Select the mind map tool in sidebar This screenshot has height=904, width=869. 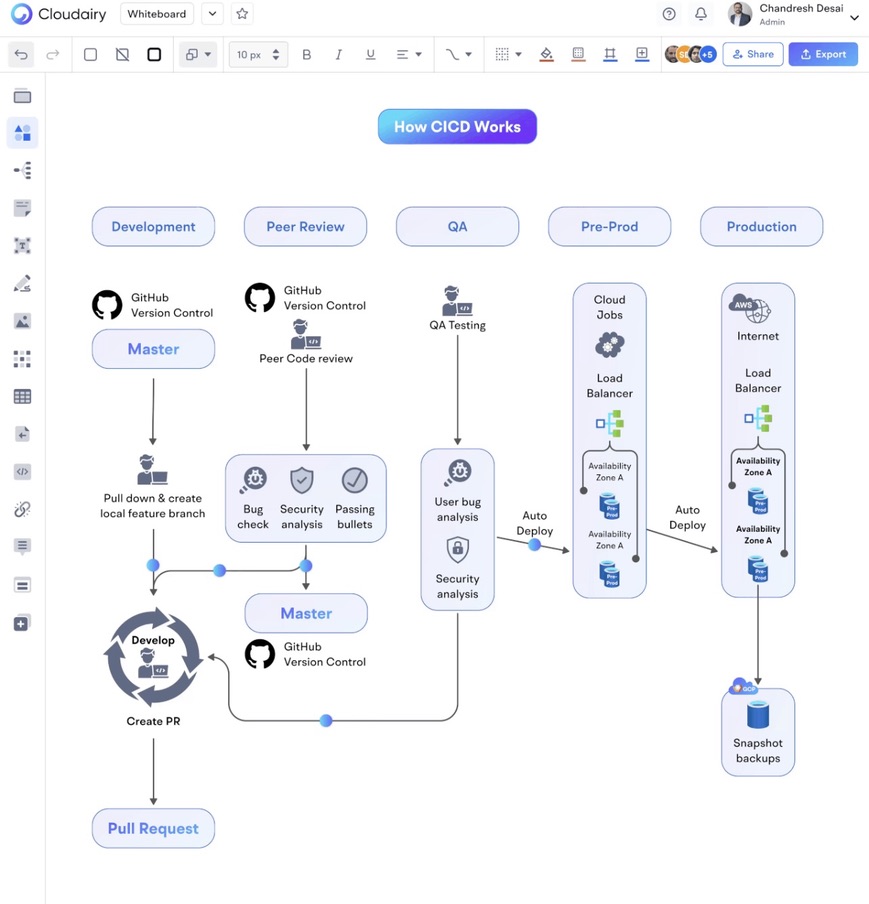point(22,171)
